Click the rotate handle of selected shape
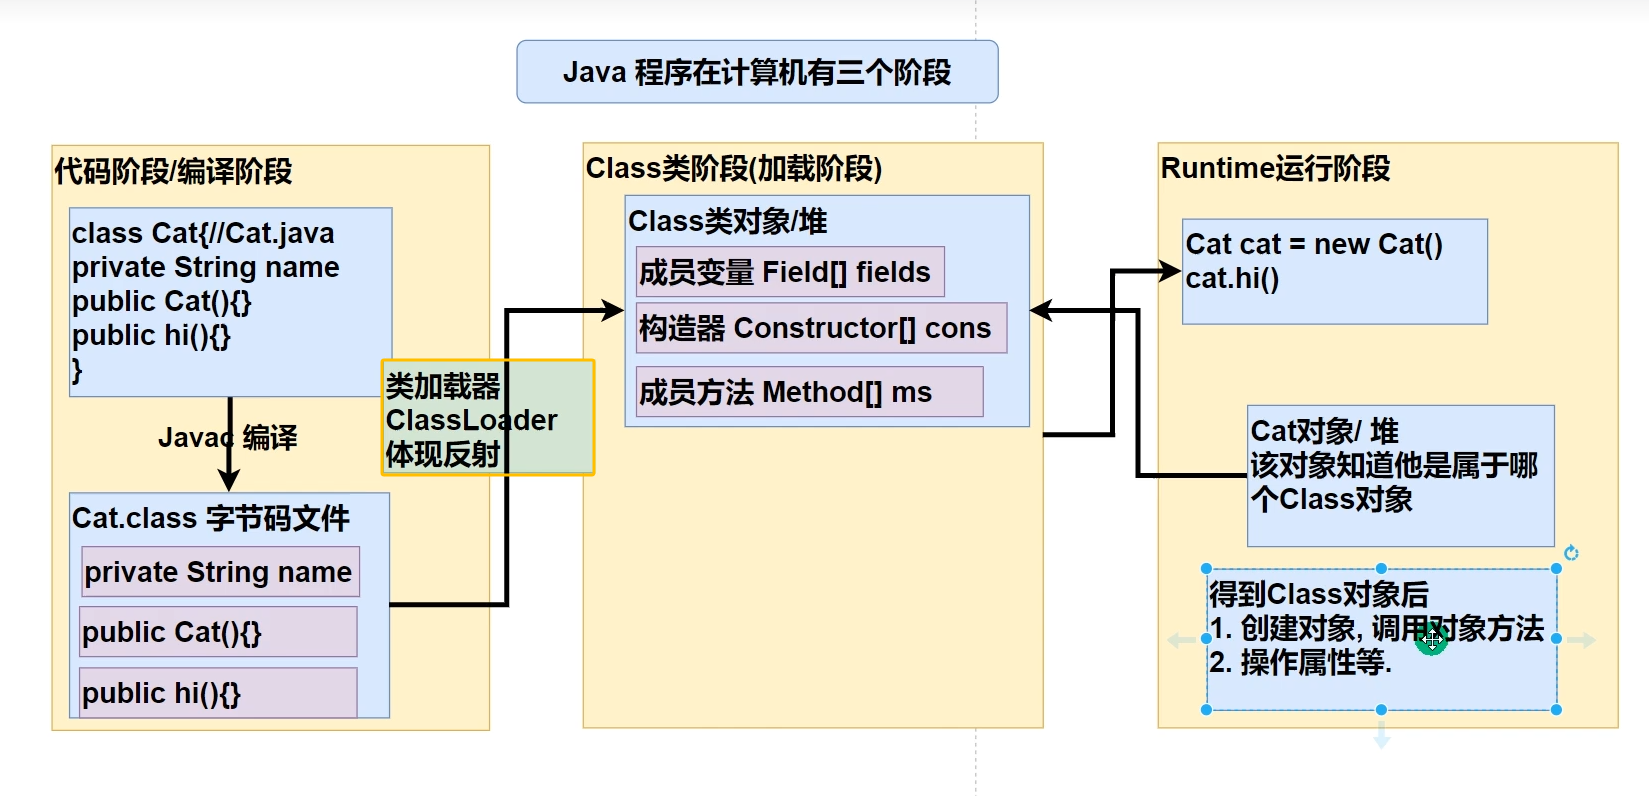The width and height of the screenshot is (1649, 796). 1571,553
